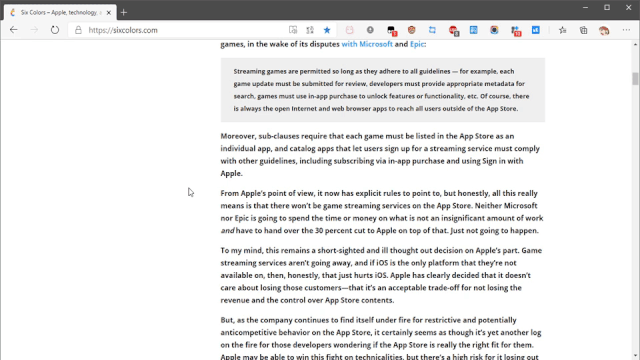The image size is (640, 360).
Task: Click the translate icon in address bar
Action: tap(310, 30)
